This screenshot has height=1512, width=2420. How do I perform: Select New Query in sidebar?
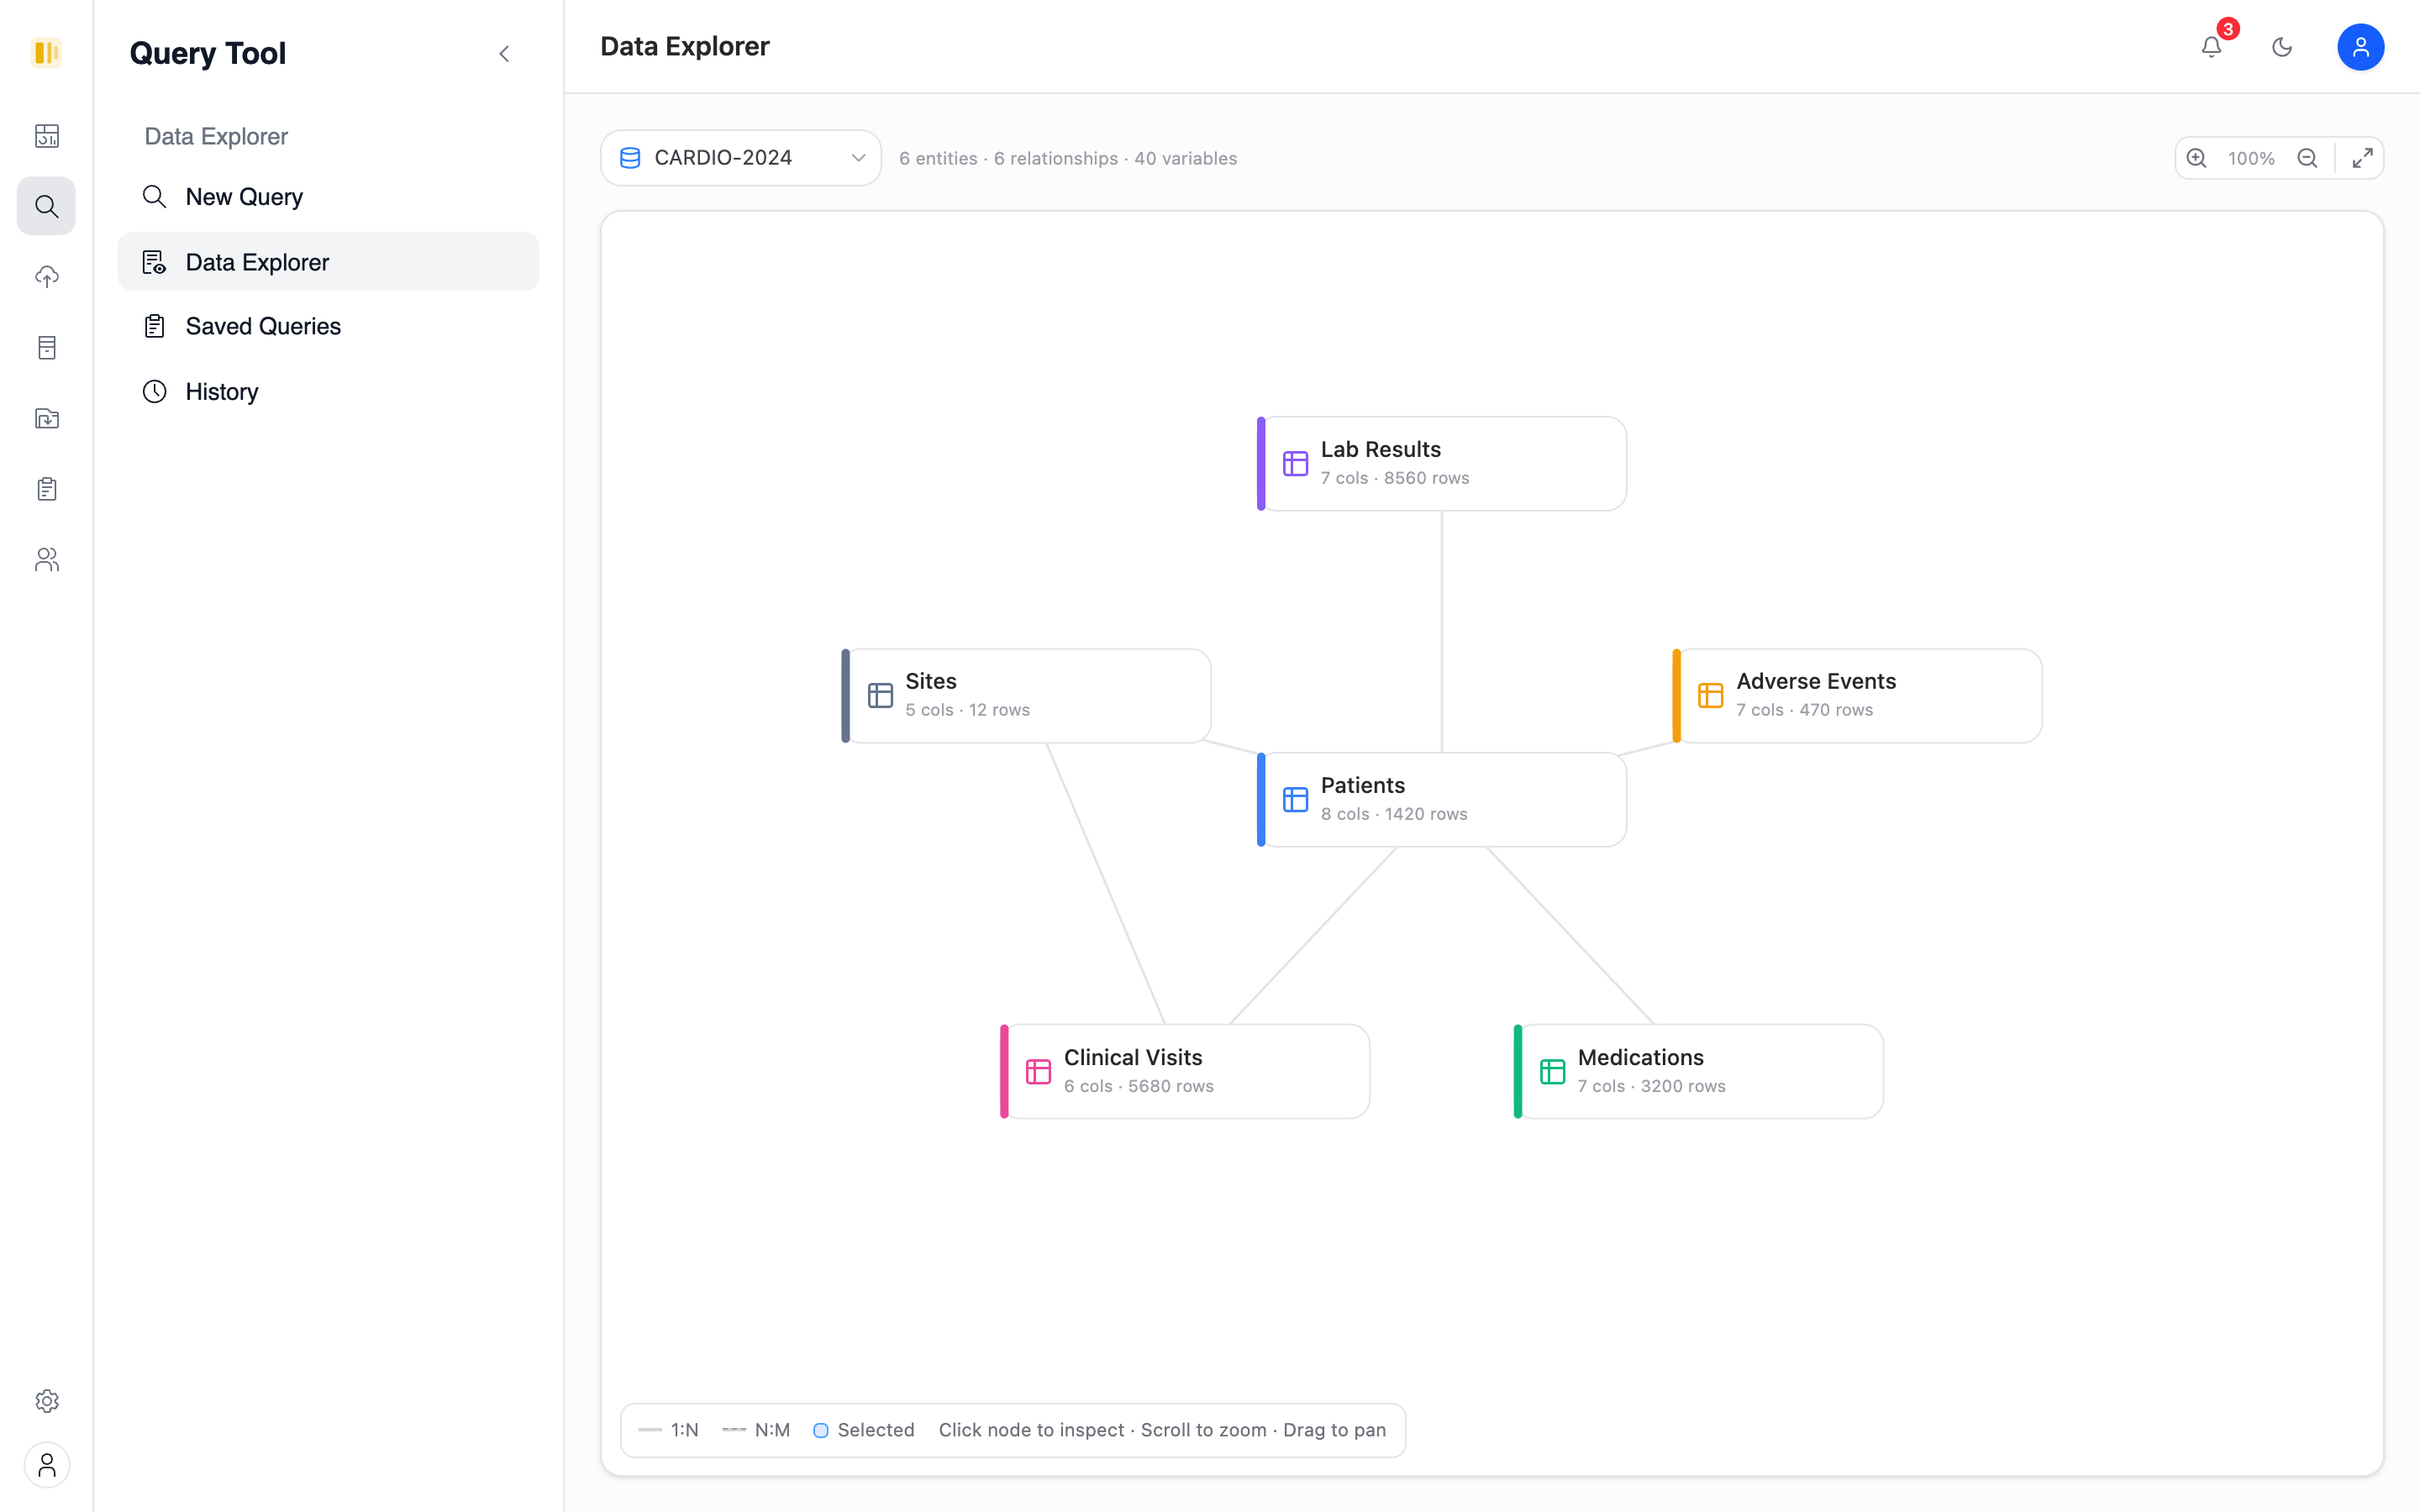pyautogui.click(x=328, y=197)
